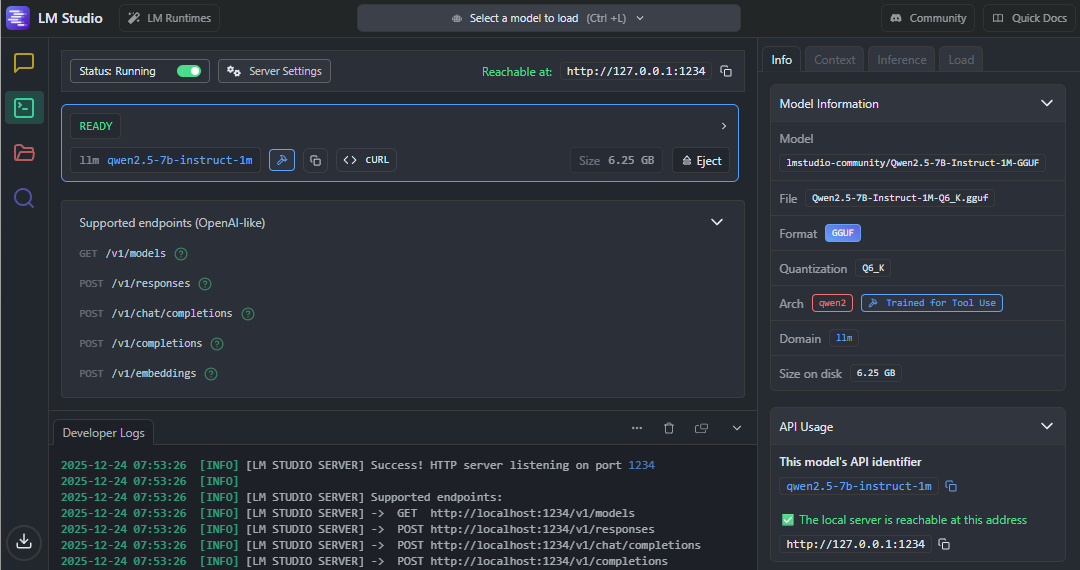Switch to the Inference tab
This screenshot has height=570, width=1080.
click(x=901, y=59)
